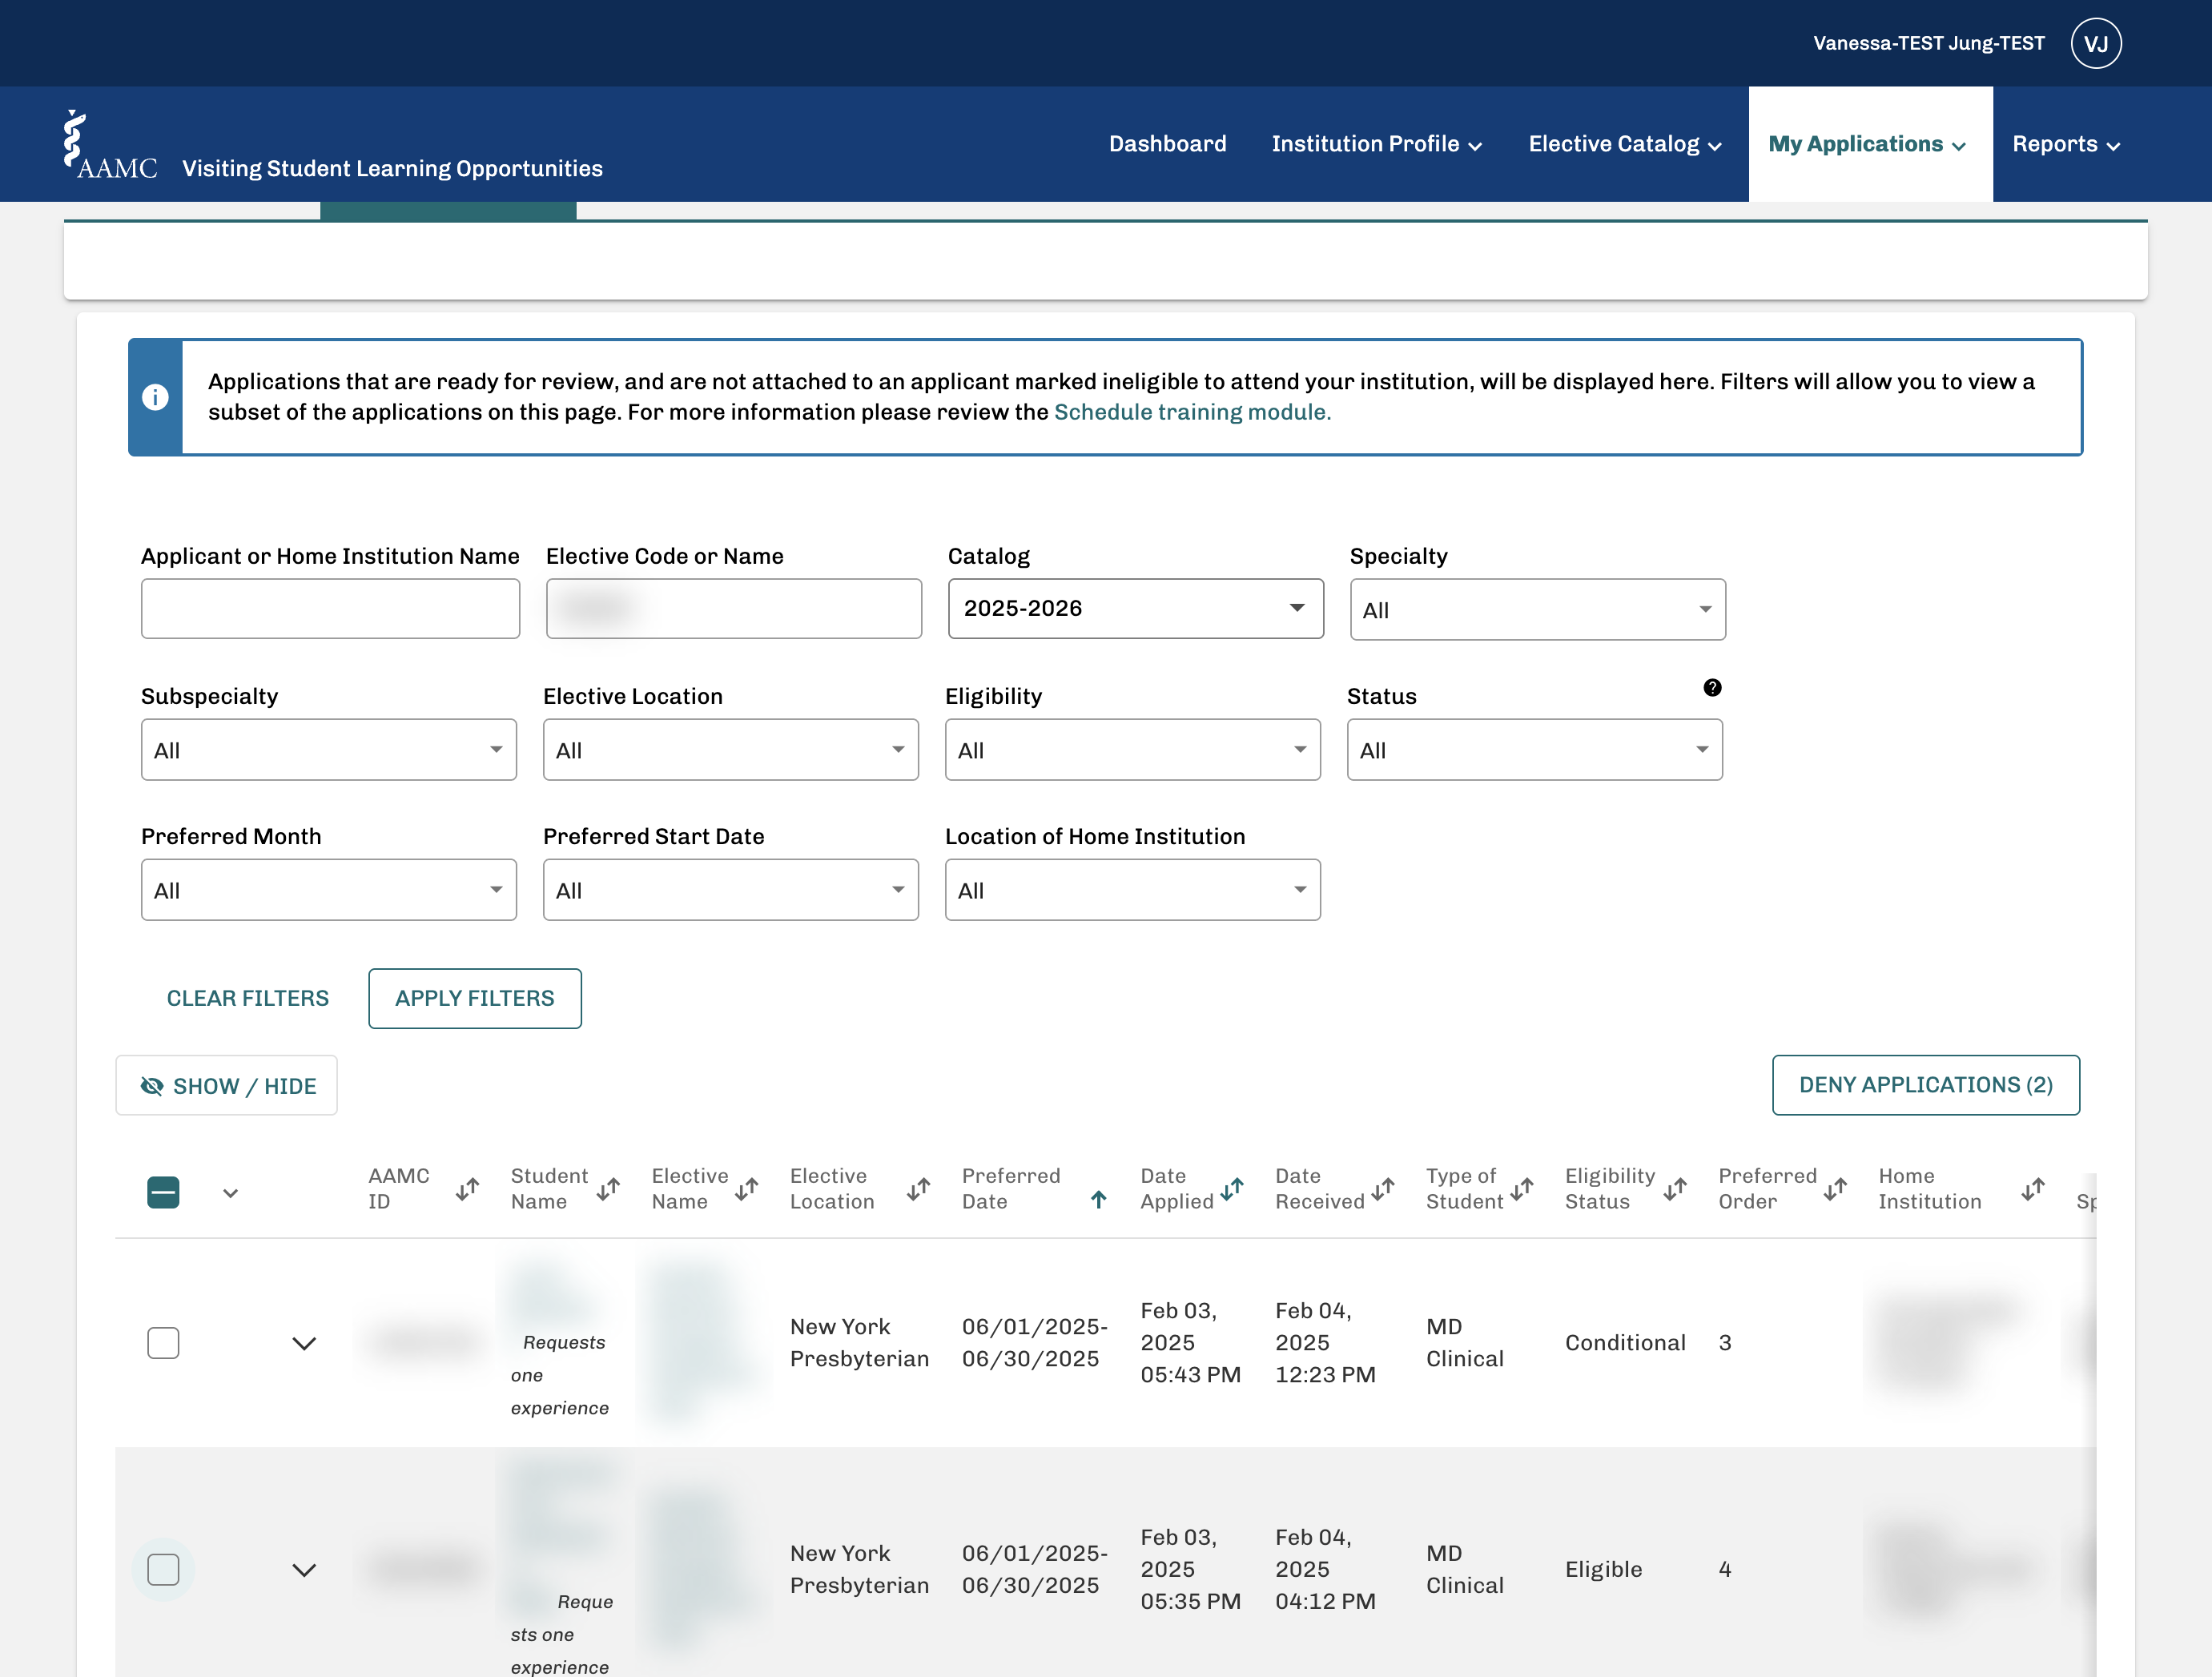This screenshot has width=2212, height=1677.
Task: Open Institution Profile menu
Action: click(x=1377, y=144)
